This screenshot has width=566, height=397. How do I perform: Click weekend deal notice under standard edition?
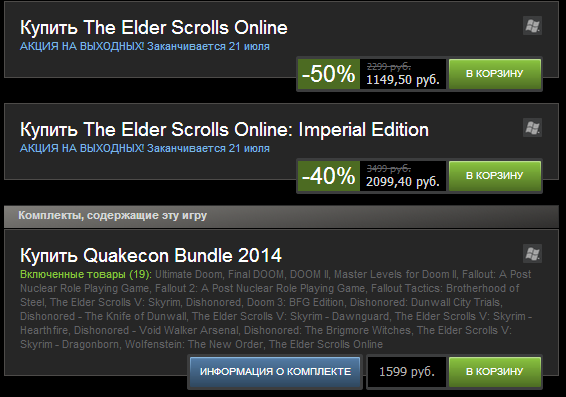click(145, 47)
